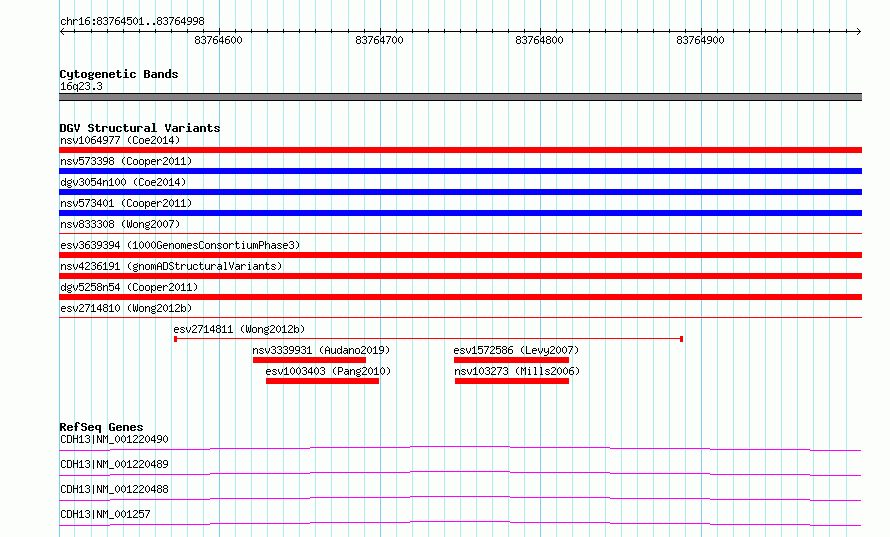This screenshot has height=537, width=890.
Task: Click the red bar of nsv103273
Action: tap(512, 381)
